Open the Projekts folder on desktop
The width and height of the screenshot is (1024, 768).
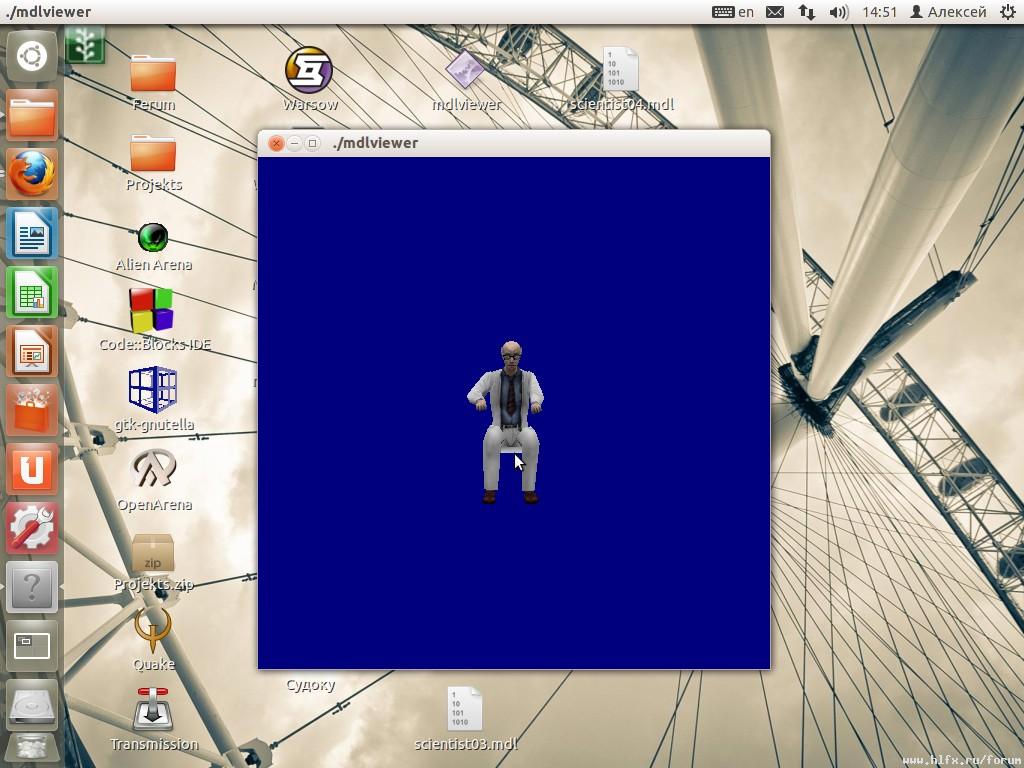(153, 154)
